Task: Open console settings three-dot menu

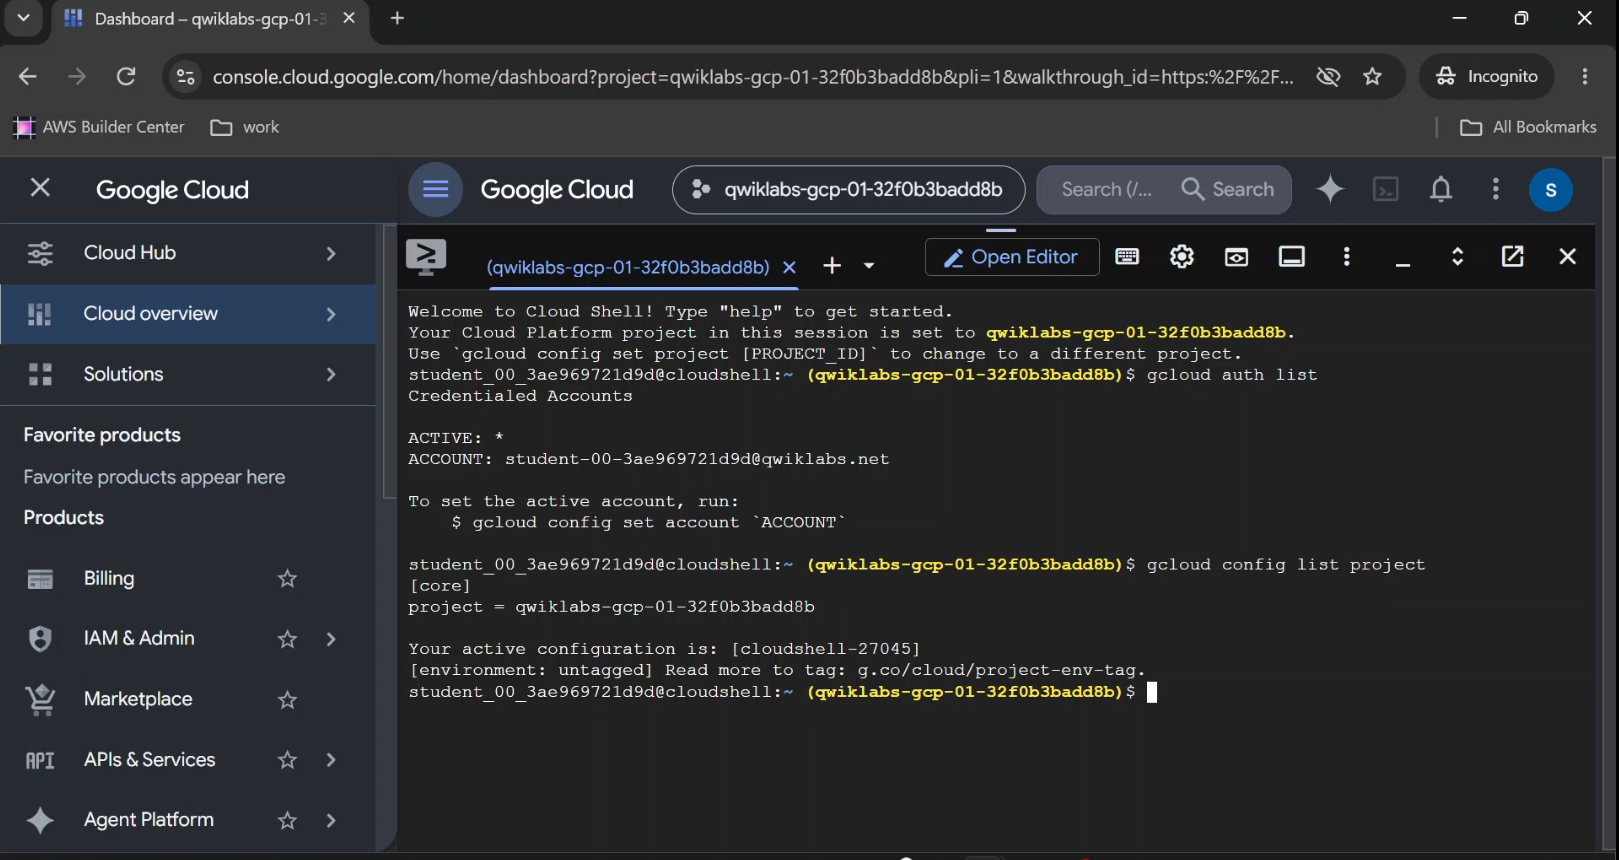Action: point(1496,189)
